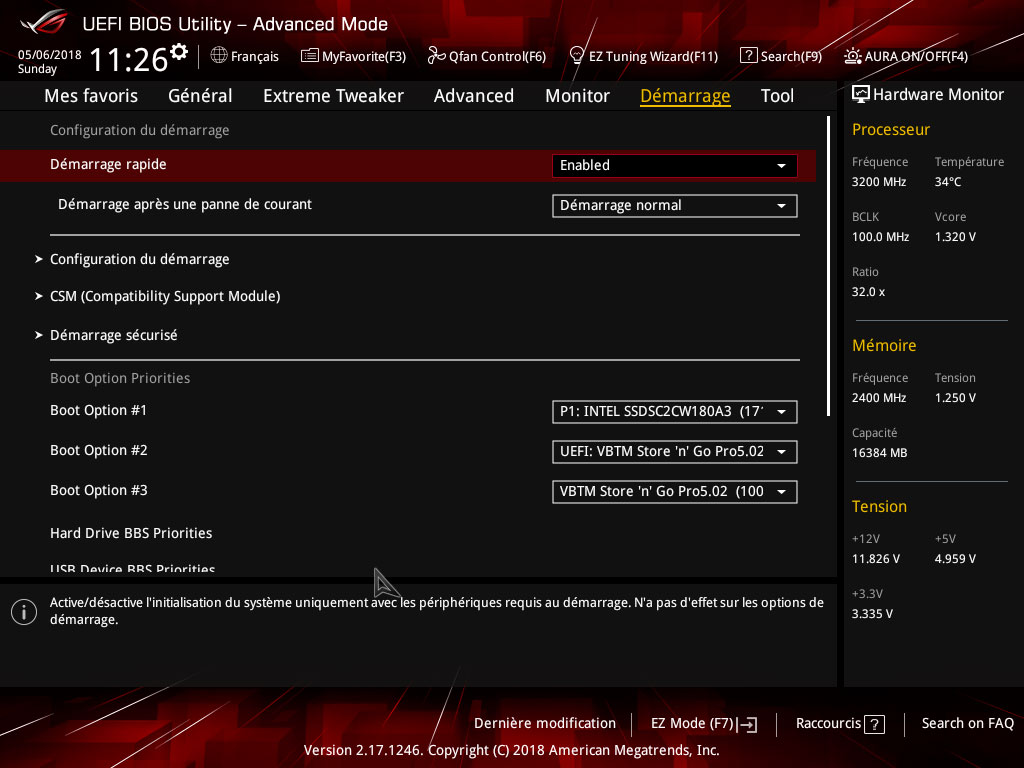Launch EZ Tuning Wizard bulb icon

577,56
